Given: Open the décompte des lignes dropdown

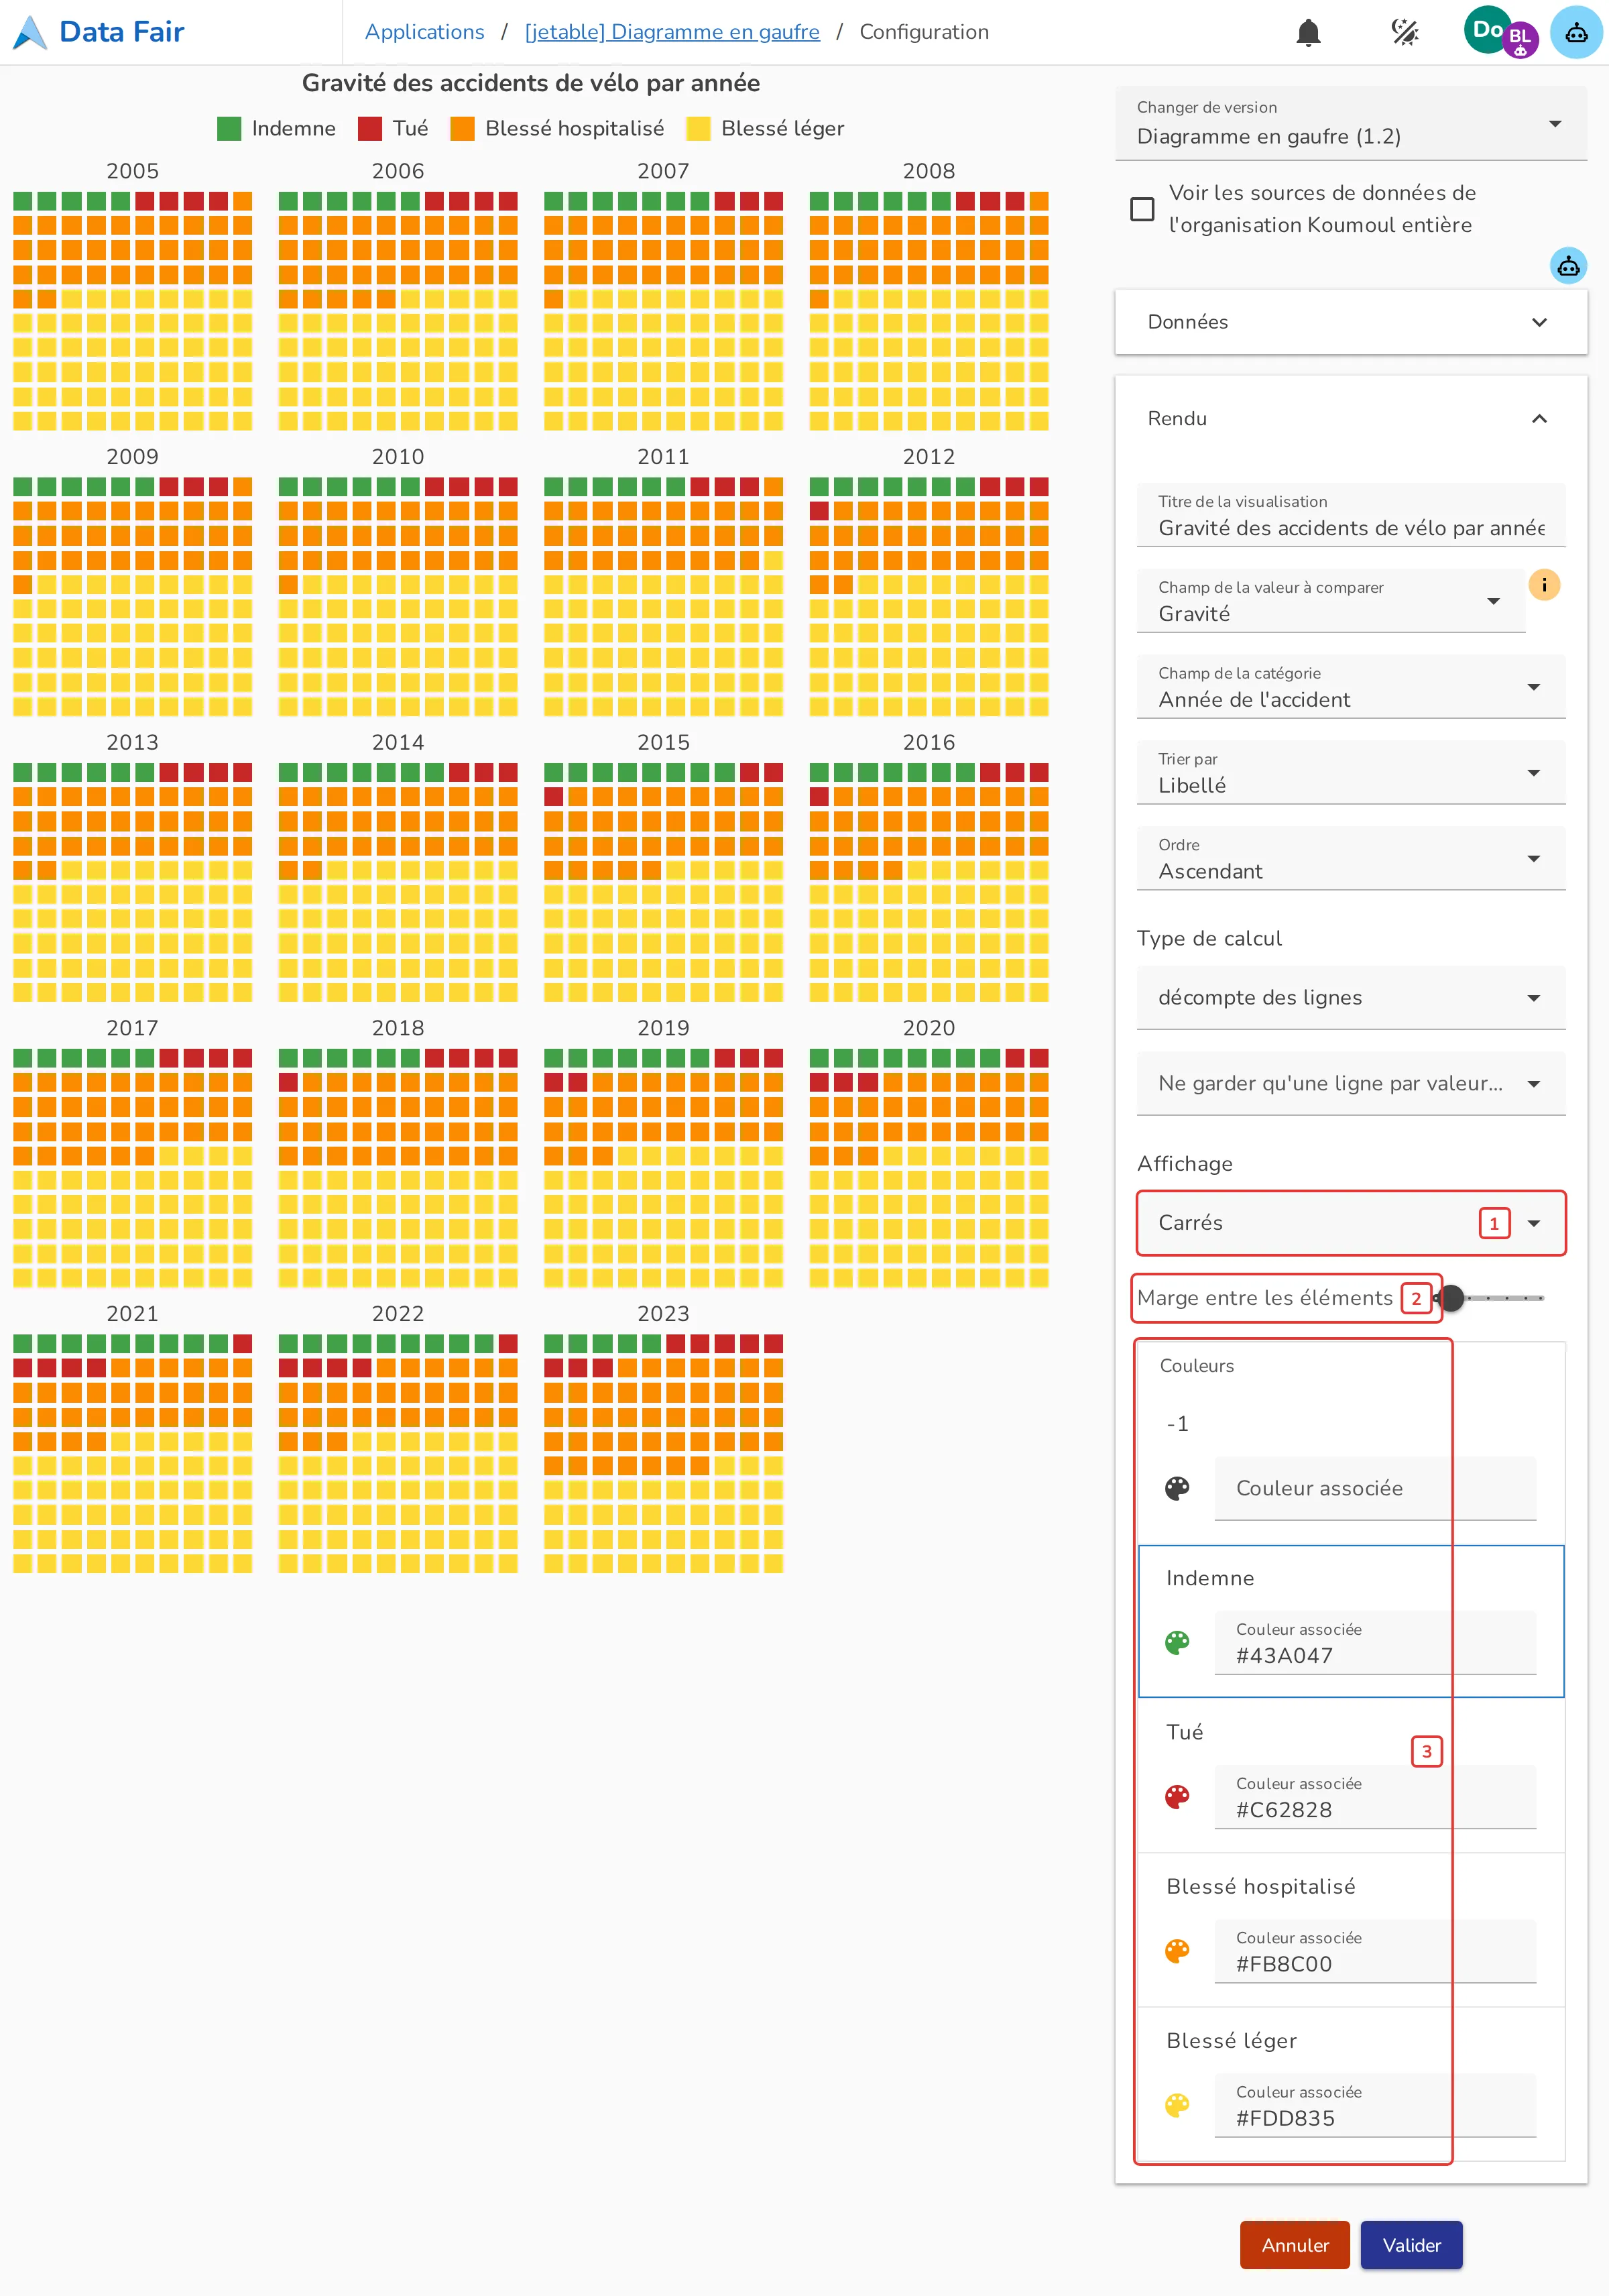Looking at the screenshot, I should point(1351,998).
